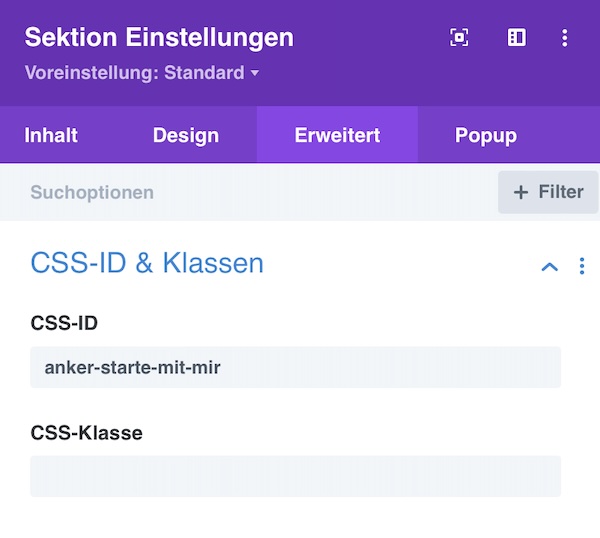Switch to the Design tab
600x538 pixels.
click(186, 135)
